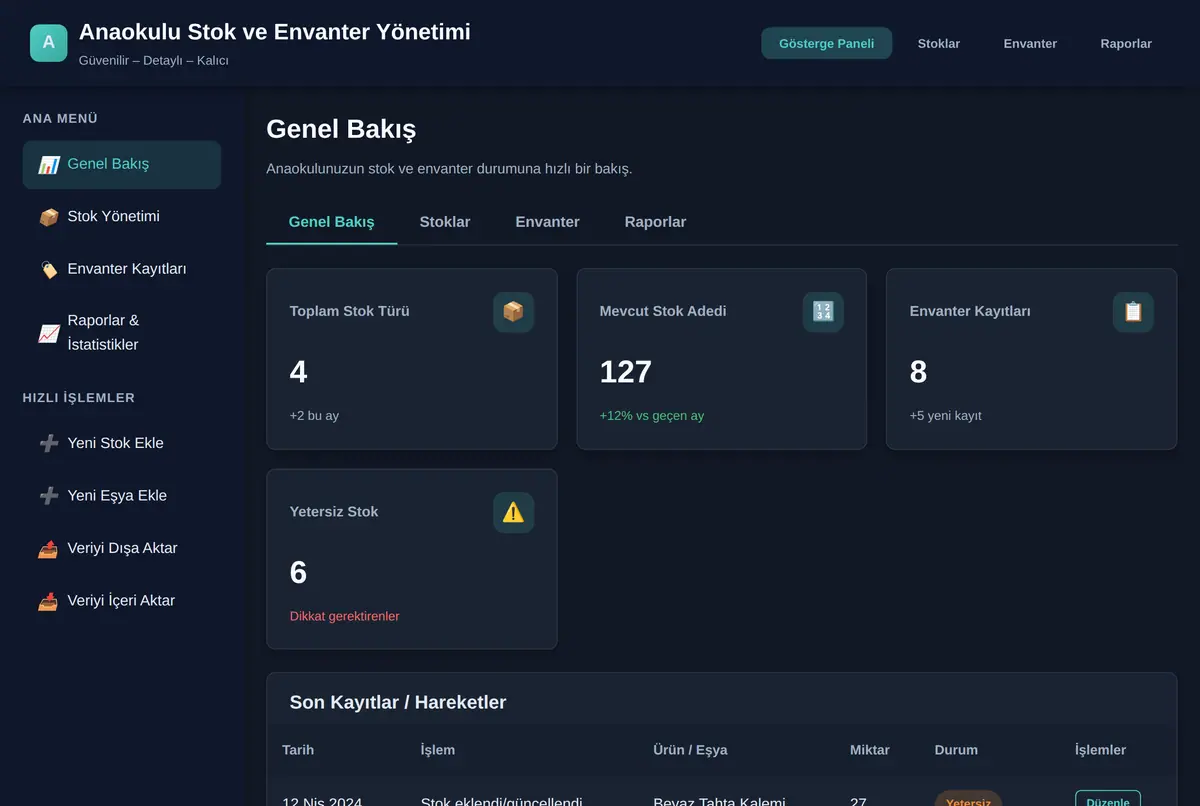Open Stok Yönetimi via its box icon

point(48,217)
